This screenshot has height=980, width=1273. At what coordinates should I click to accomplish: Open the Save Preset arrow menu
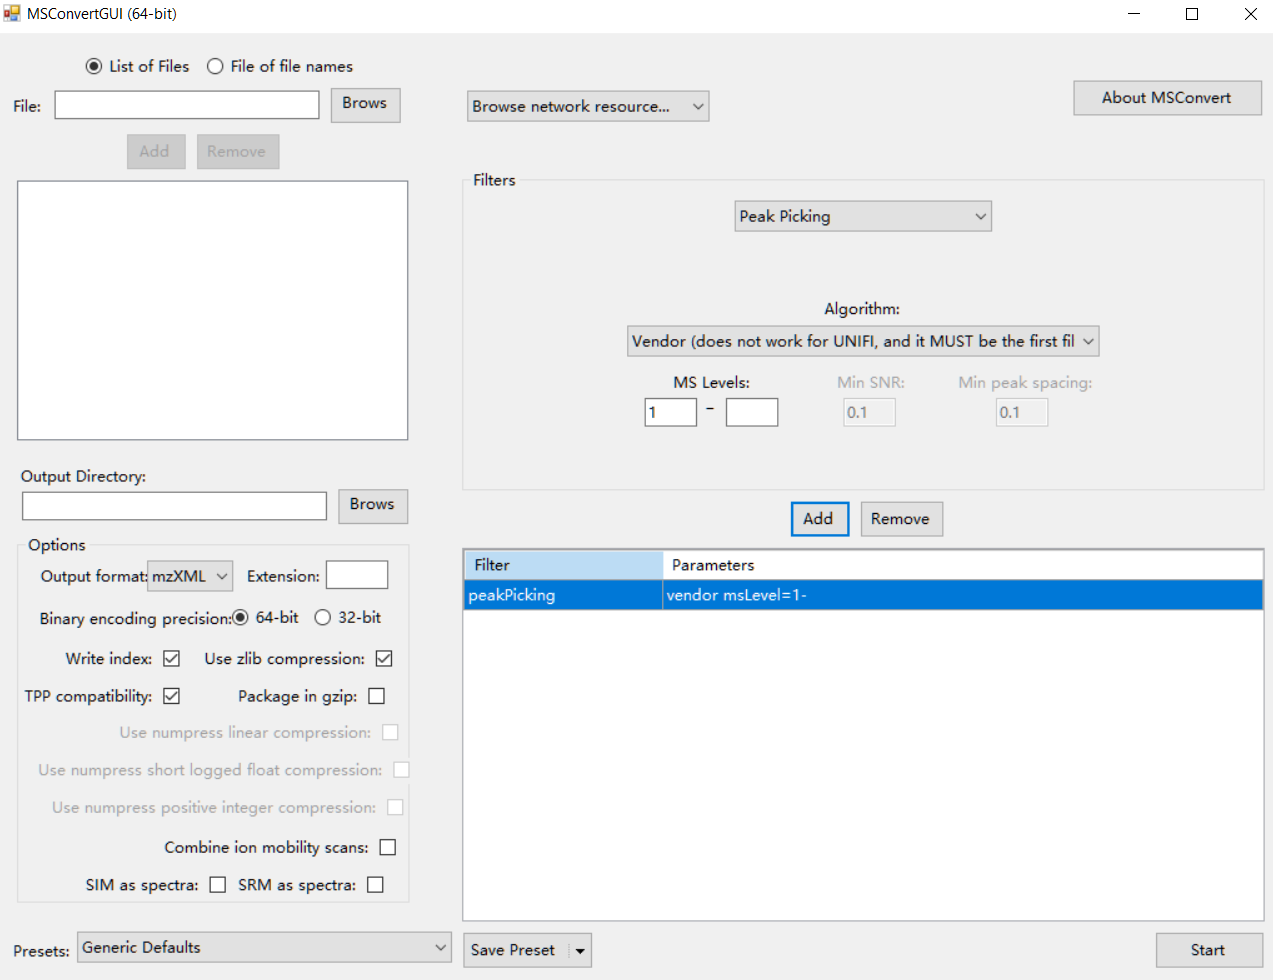tap(580, 950)
